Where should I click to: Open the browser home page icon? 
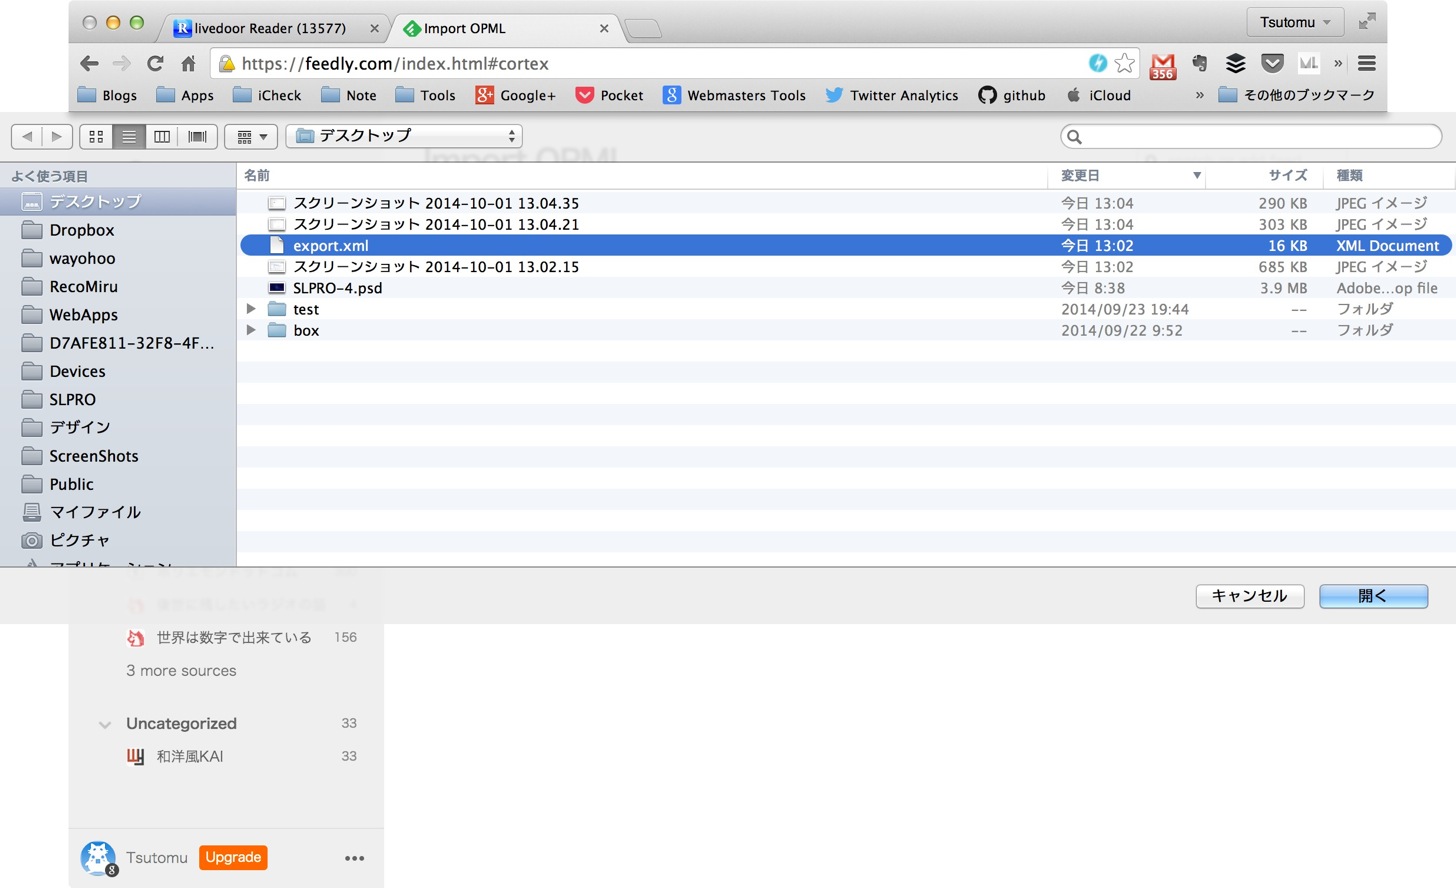click(x=188, y=63)
